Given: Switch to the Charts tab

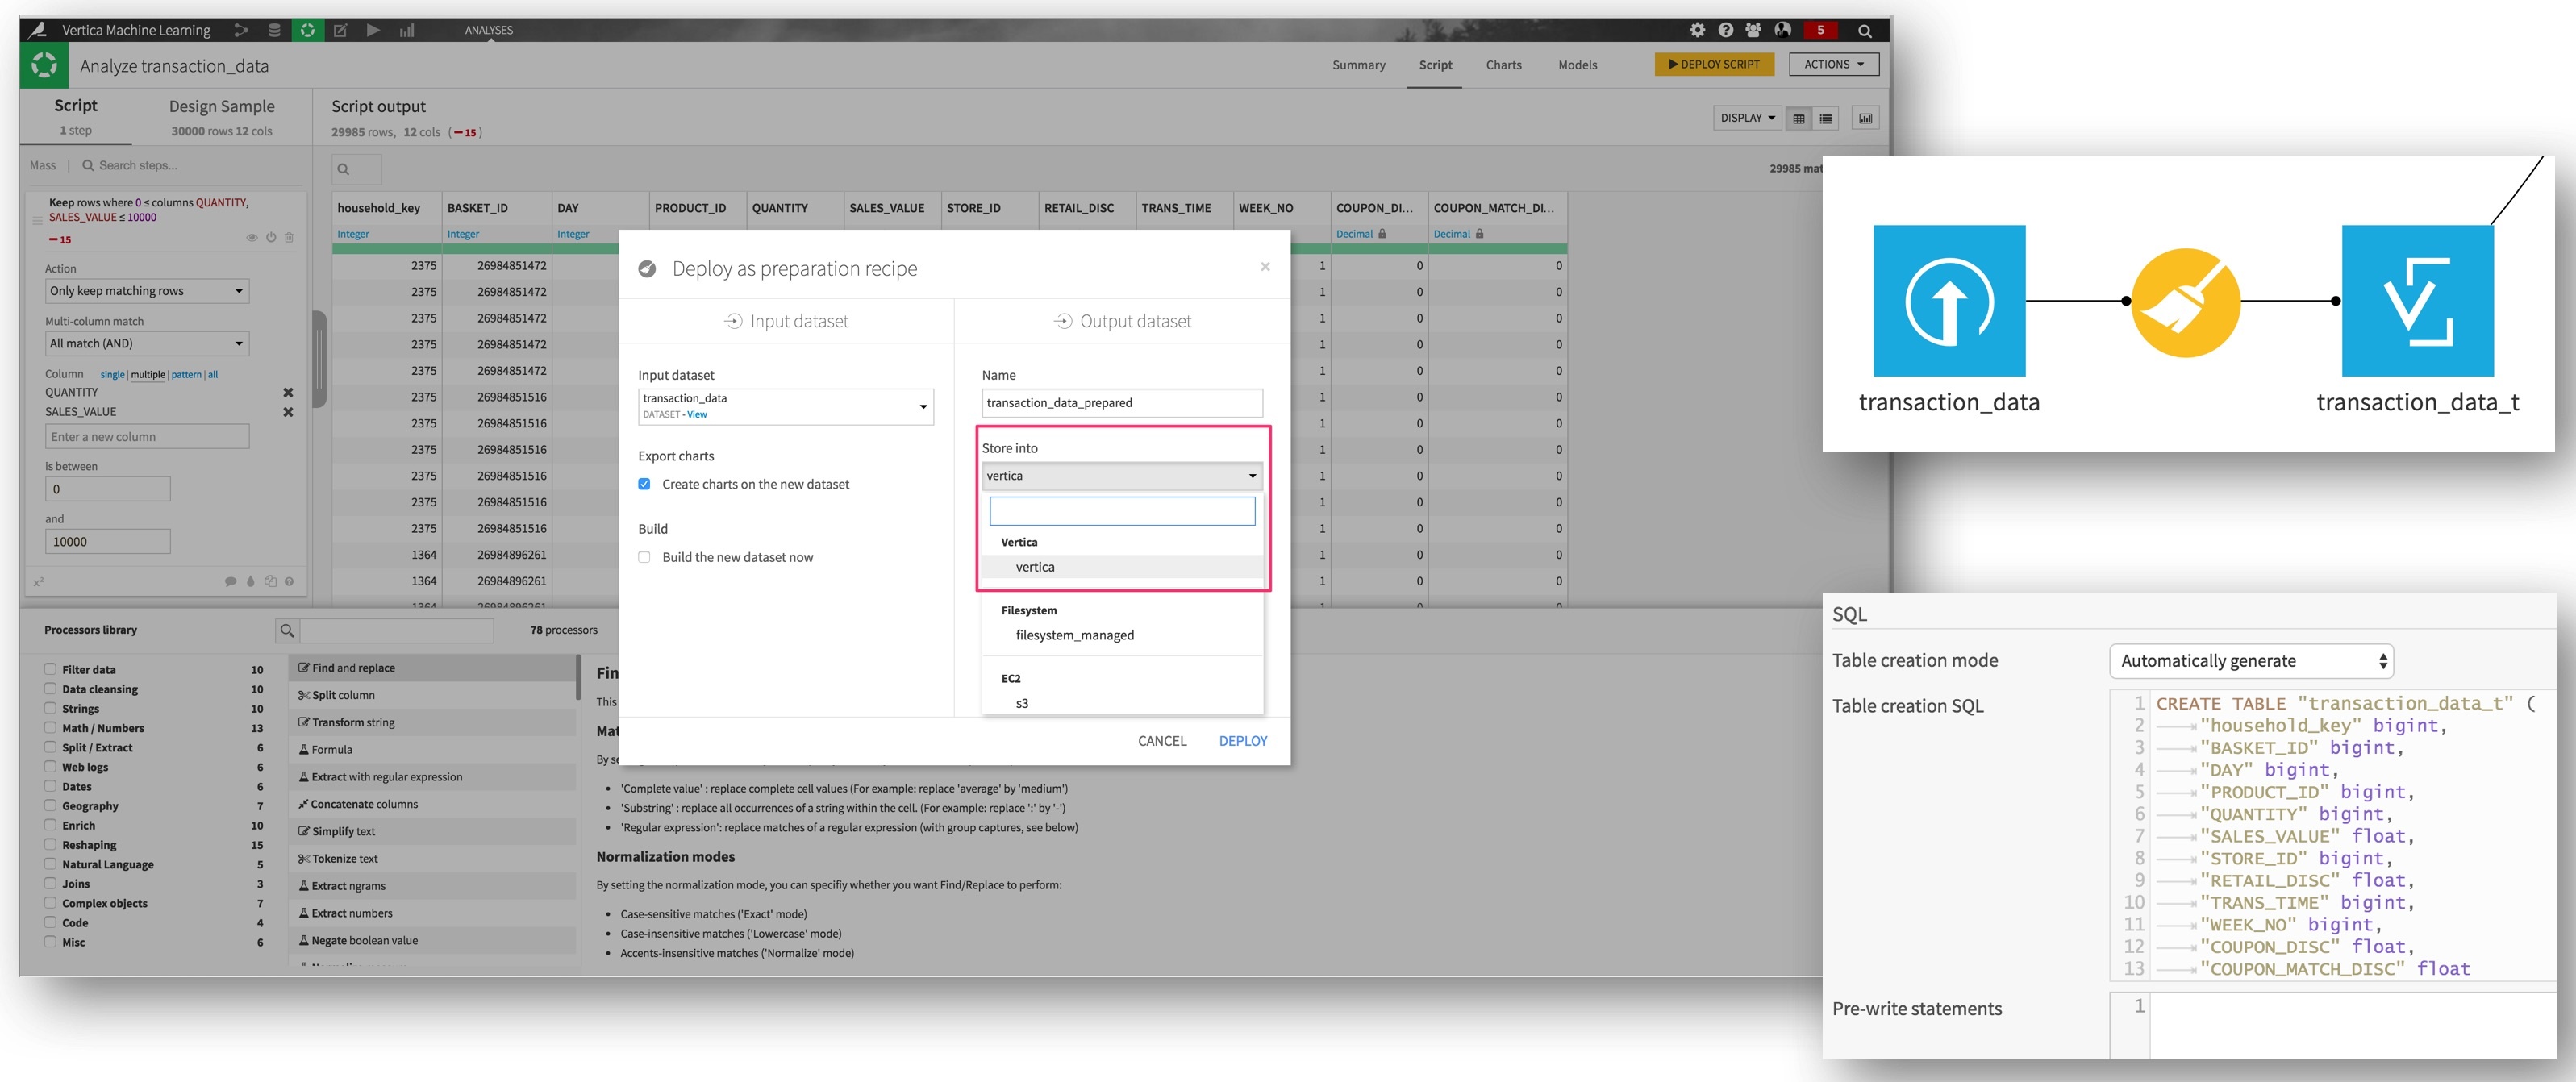Looking at the screenshot, I should [1503, 65].
